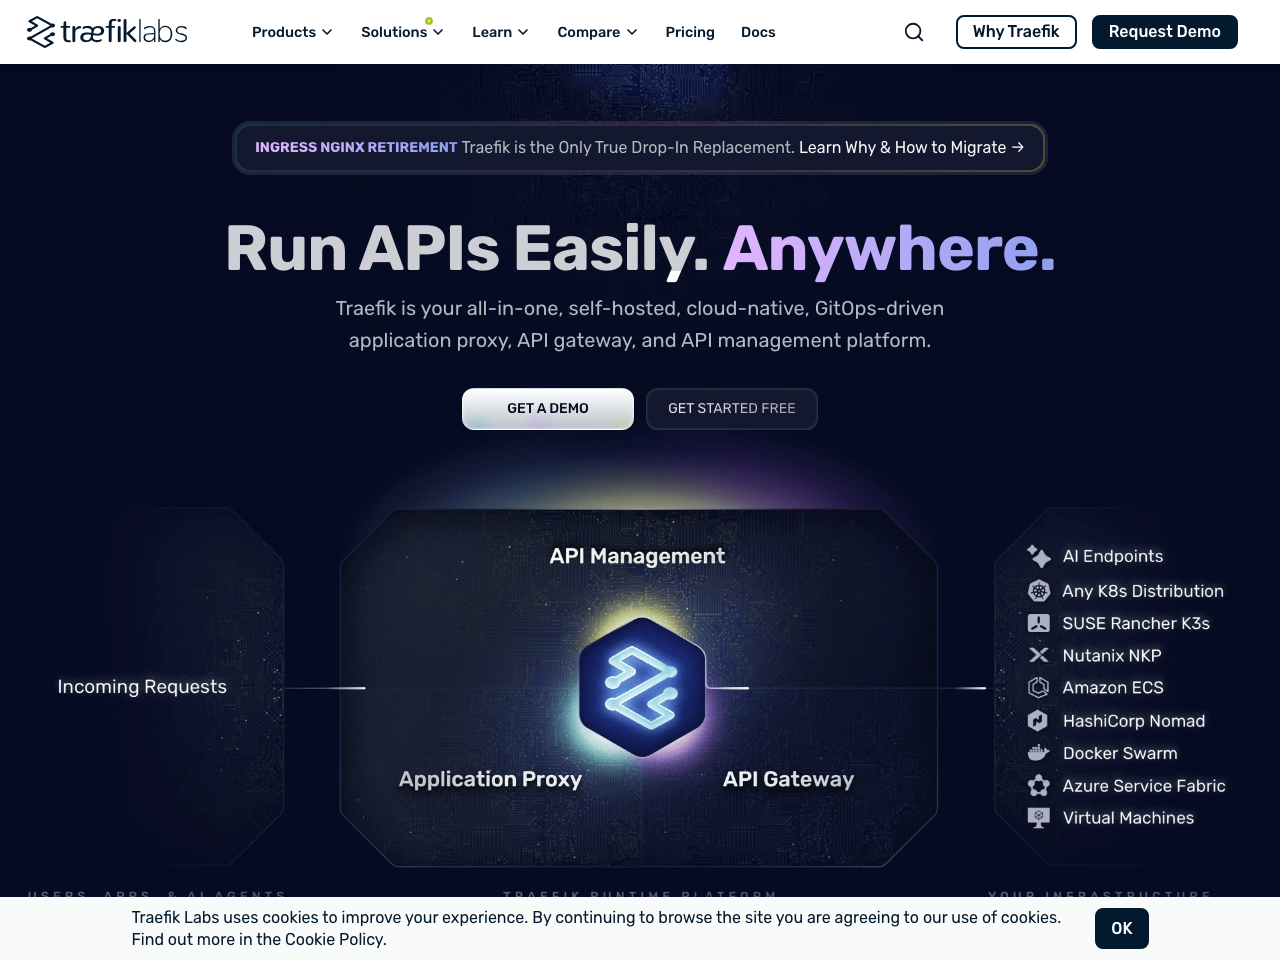The image size is (1280, 960).
Task: Open the Solutions dropdown
Action: [401, 31]
